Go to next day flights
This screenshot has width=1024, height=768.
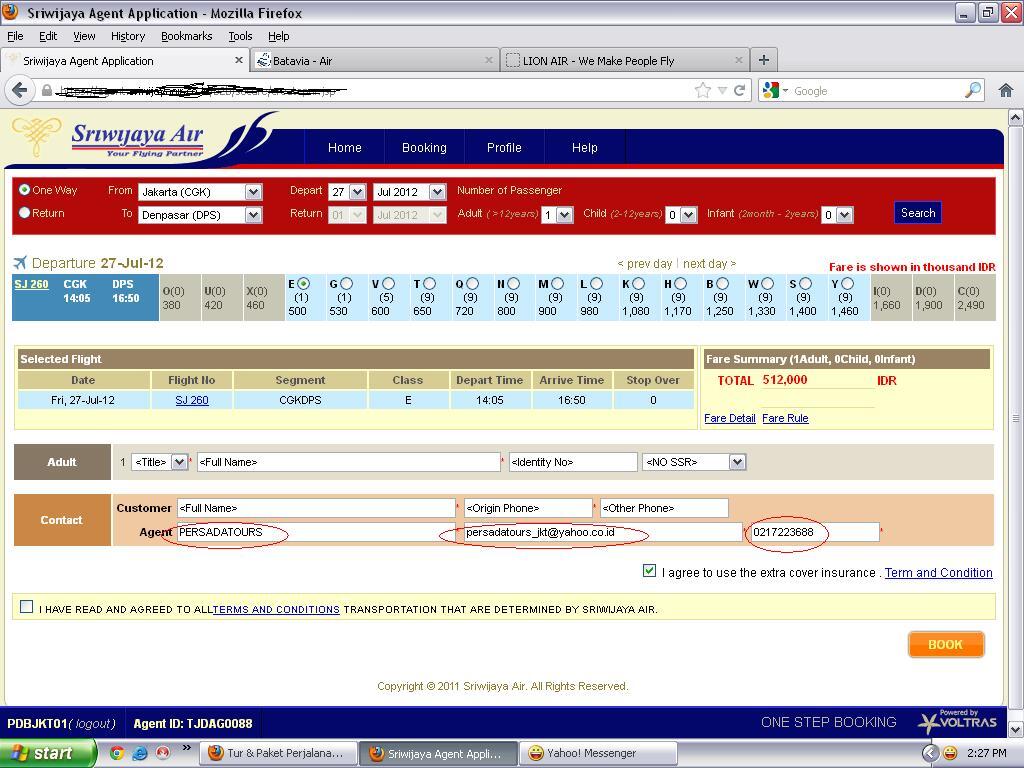click(x=709, y=264)
